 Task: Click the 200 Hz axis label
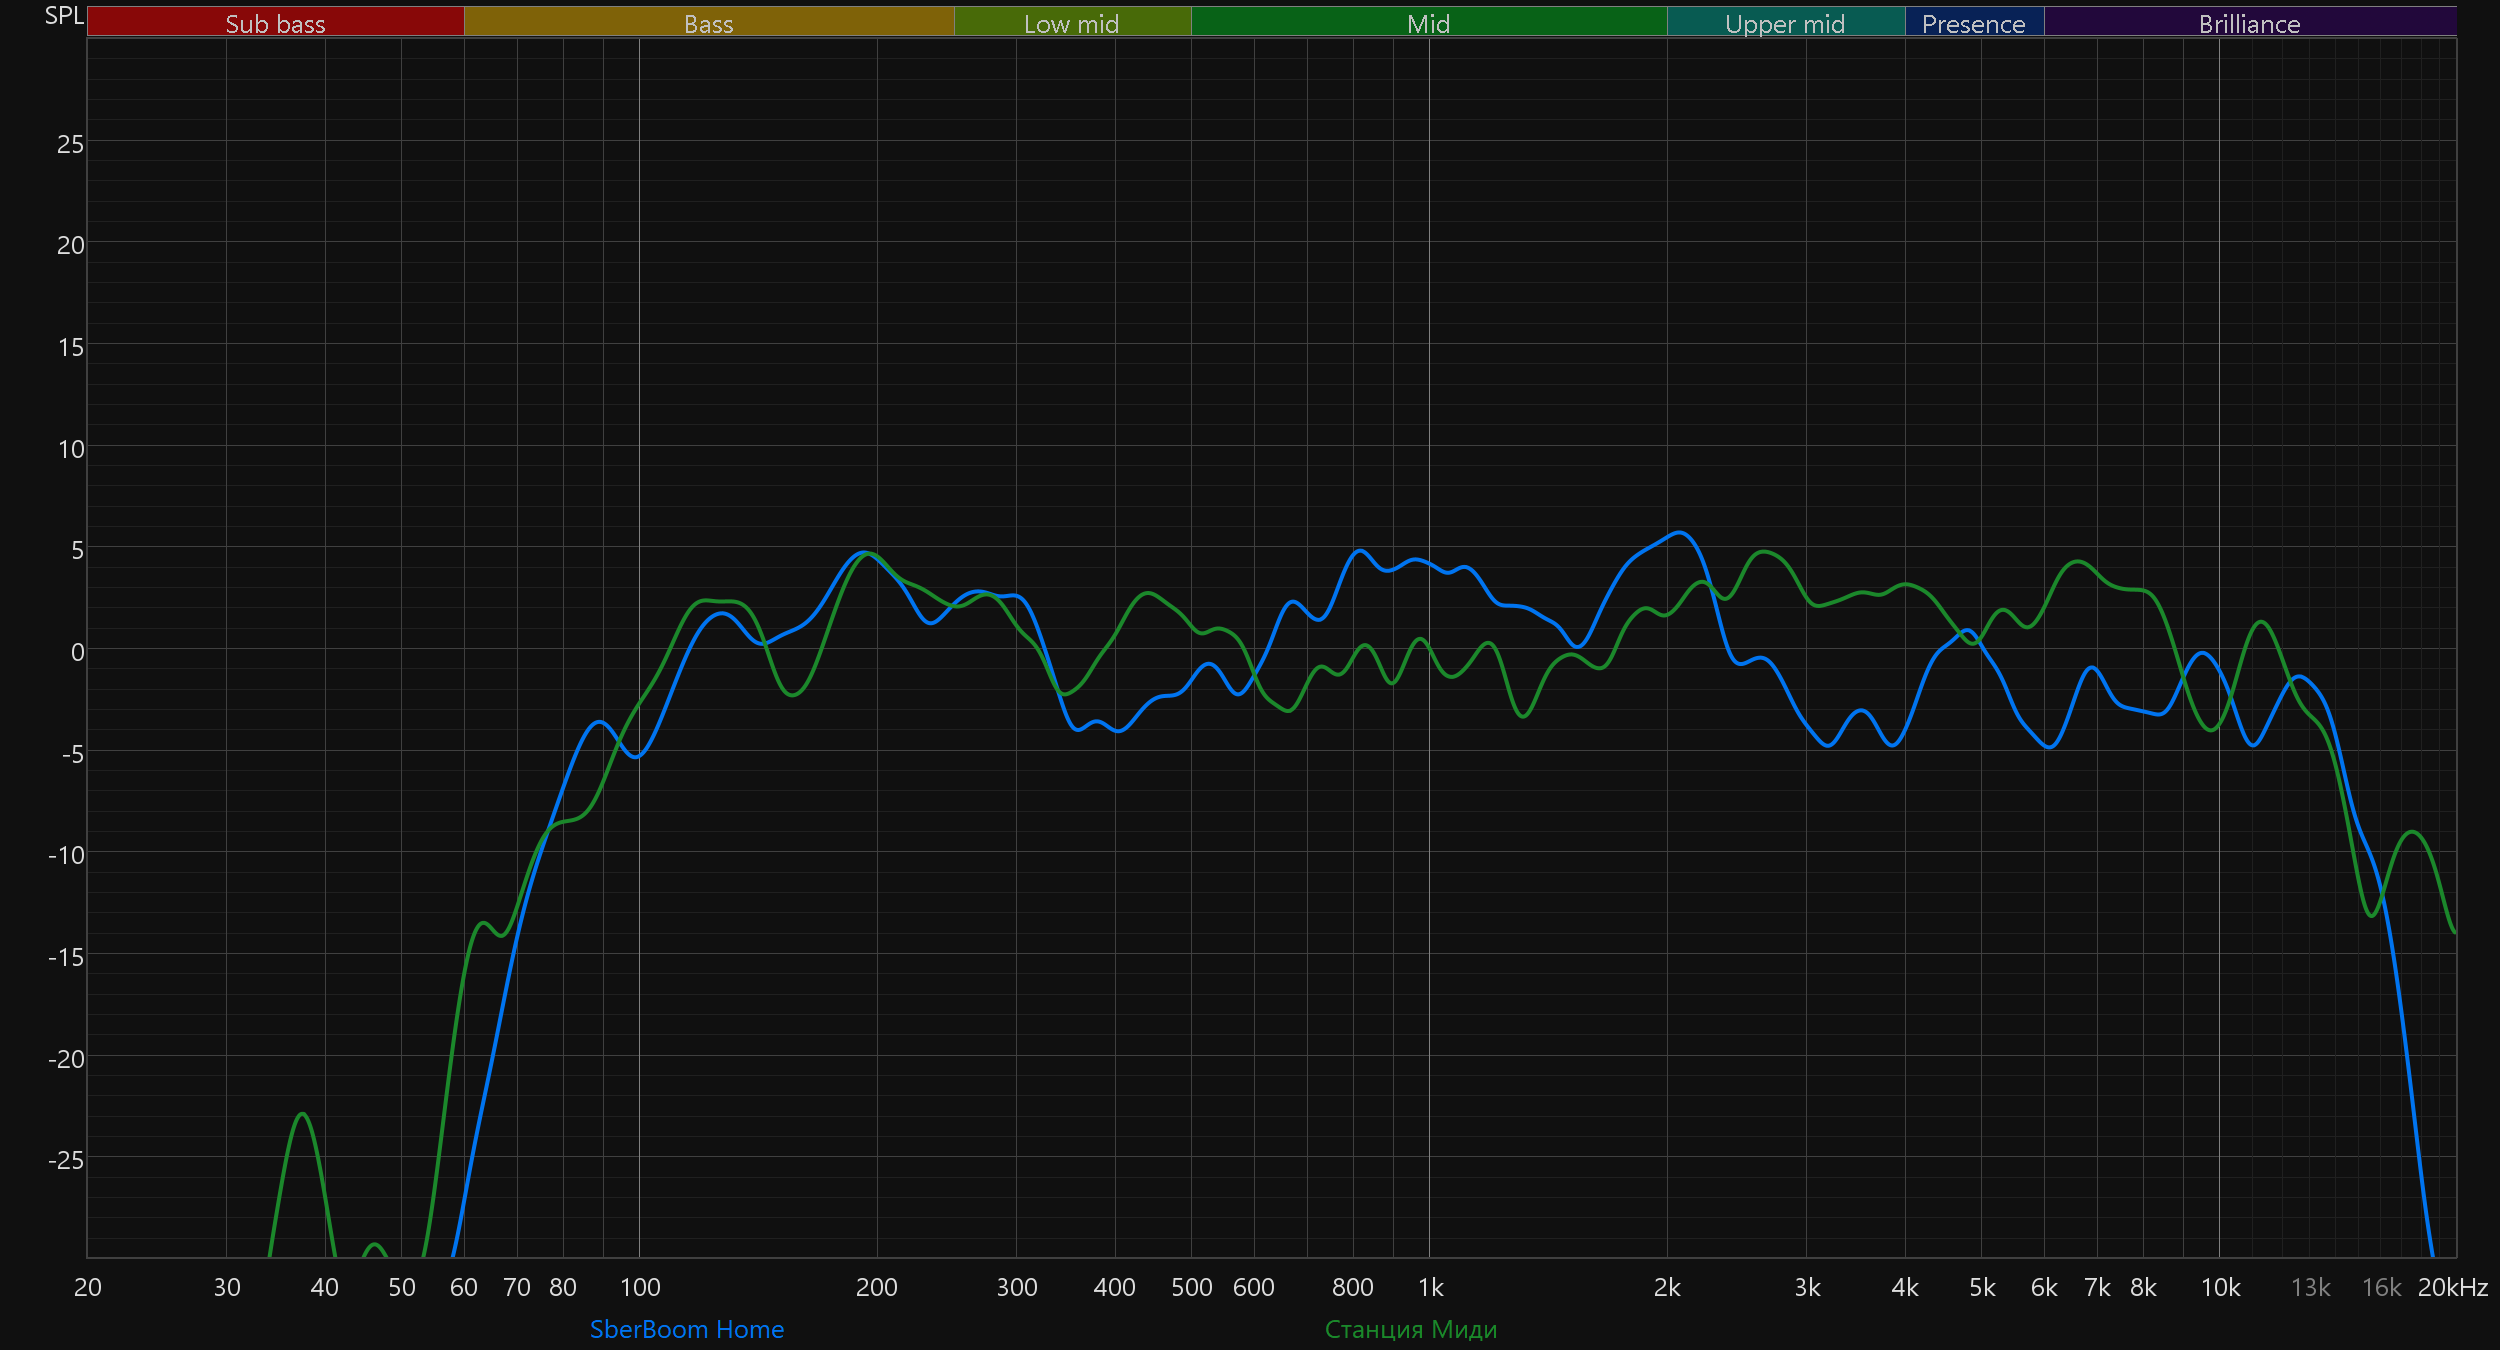(876, 1288)
